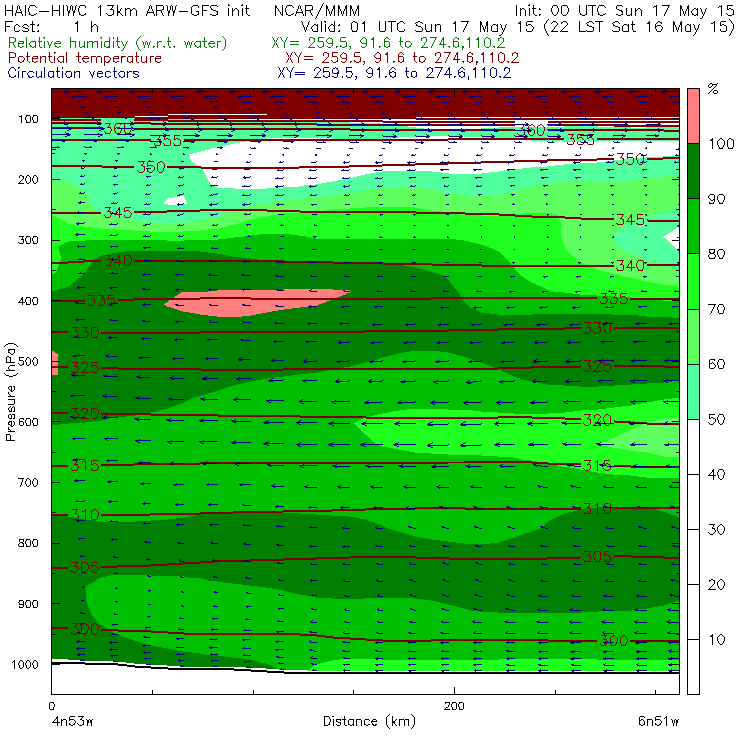
Task: Click the 1000 hPa pressure tick label
Action: coord(25,664)
